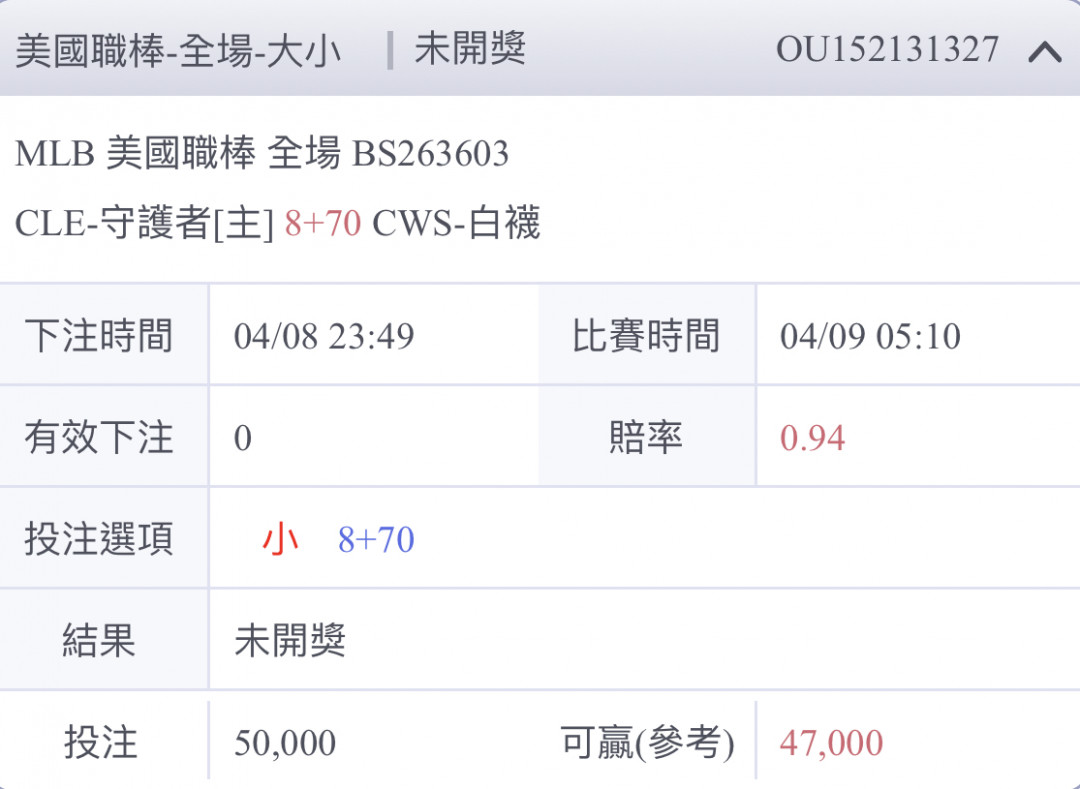Click the CWS-白襪 team name
This screenshot has width=1080, height=789.
pos(456,223)
